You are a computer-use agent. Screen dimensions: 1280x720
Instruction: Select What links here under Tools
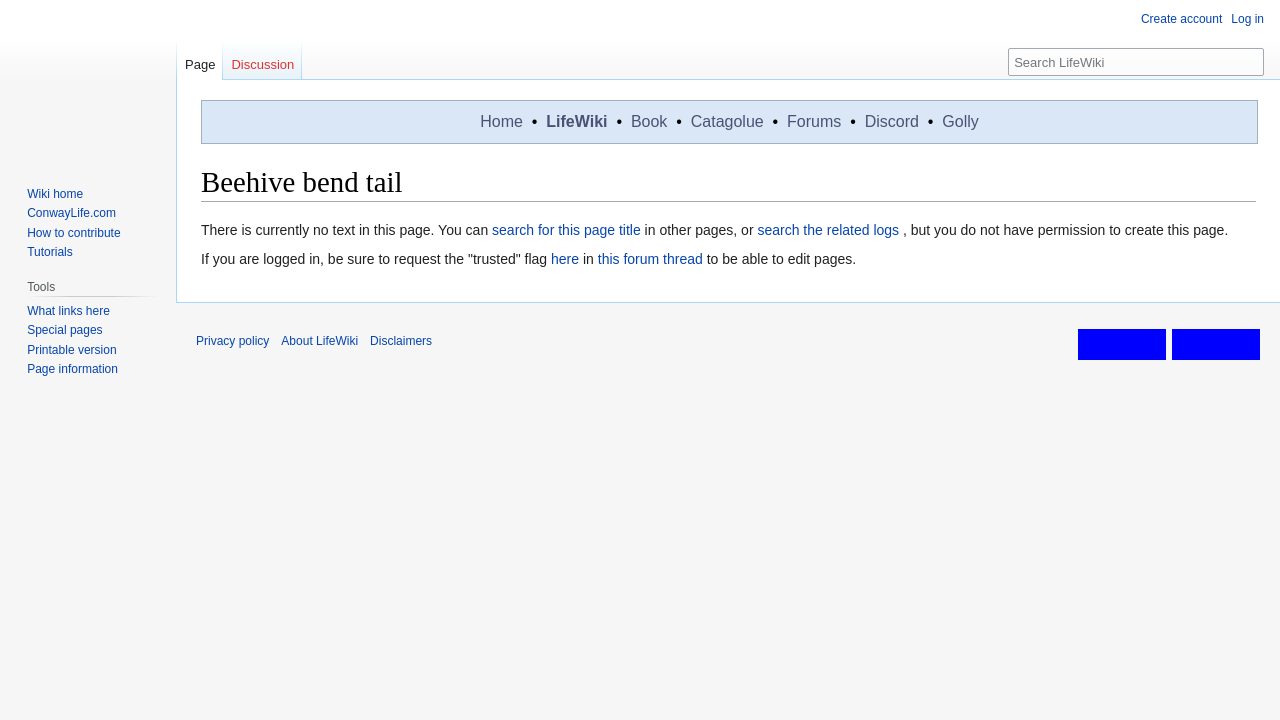(x=68, y=311)
